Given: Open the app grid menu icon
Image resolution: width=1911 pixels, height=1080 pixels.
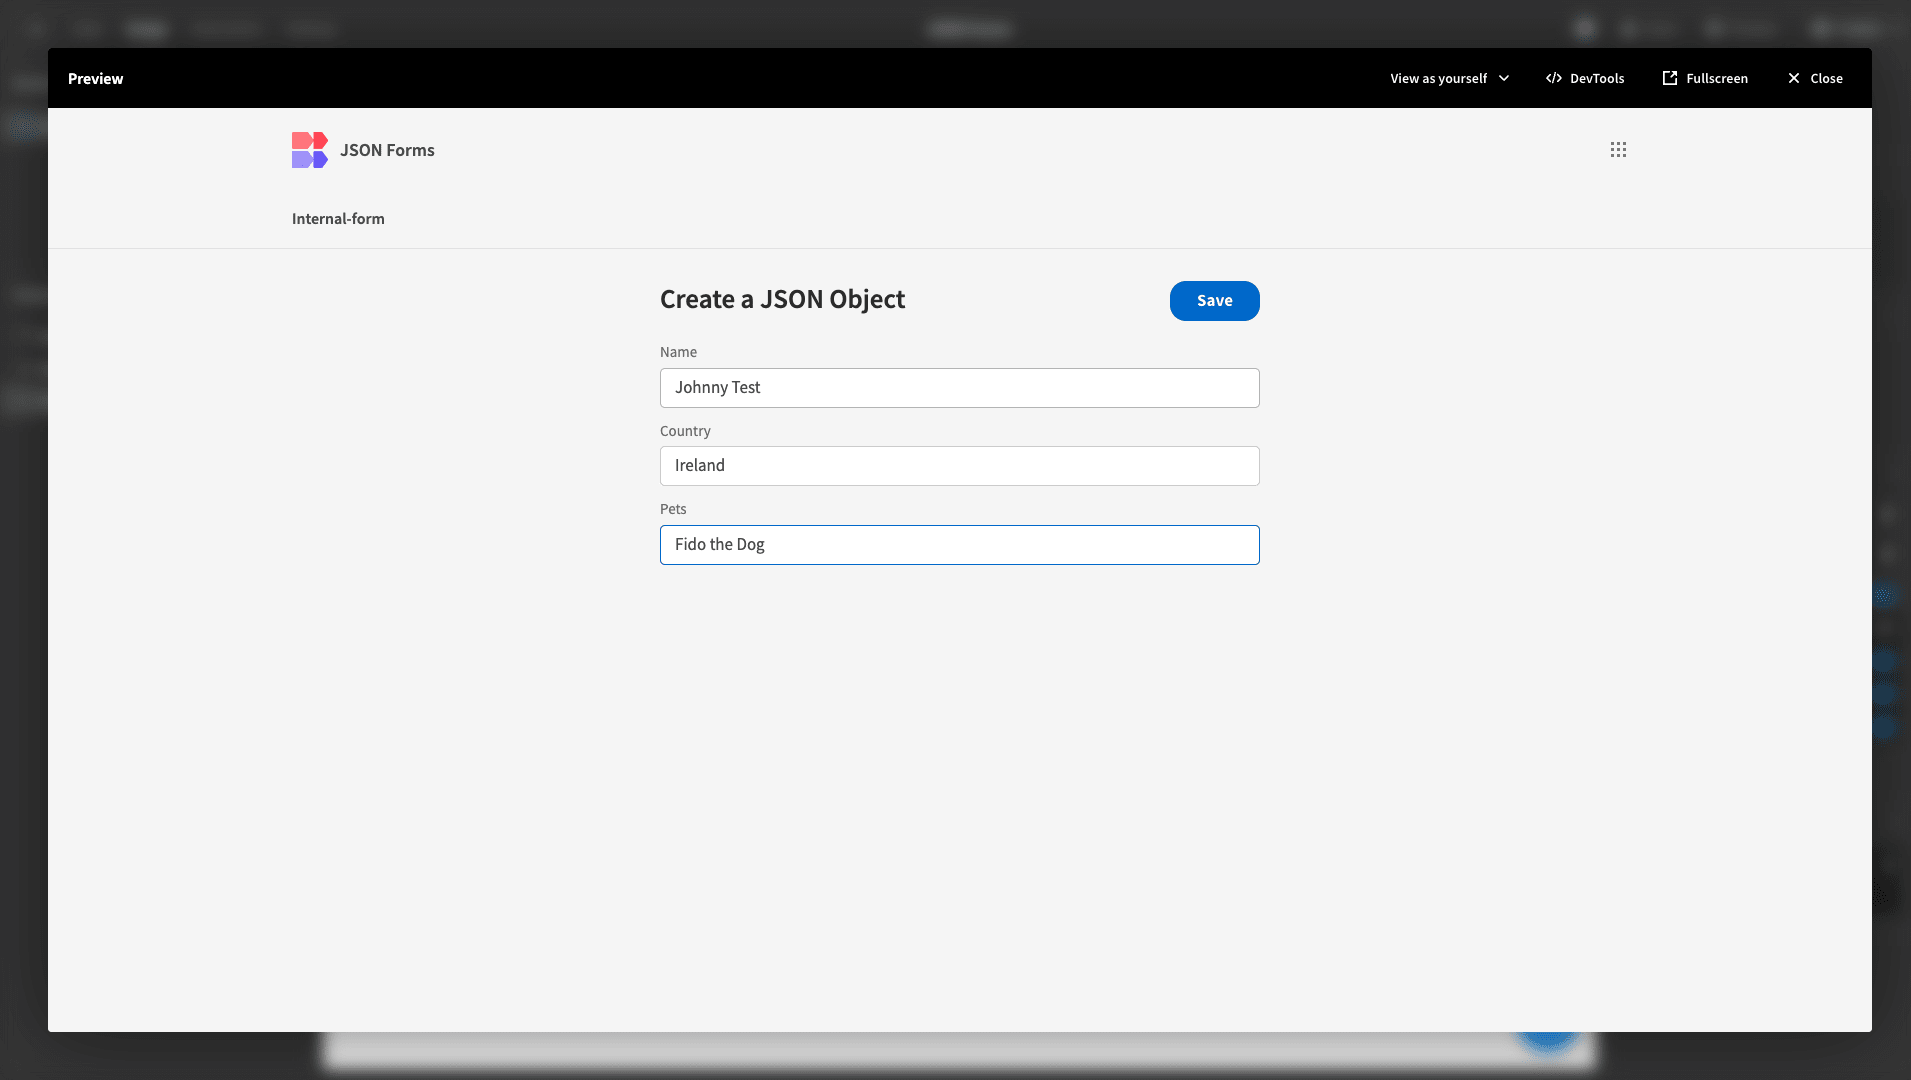Looking at the screenshot, I should tap(1618, 150).
